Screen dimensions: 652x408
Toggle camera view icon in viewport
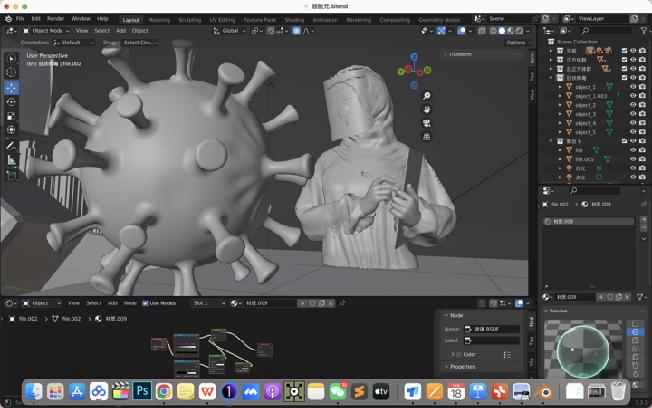427,124
